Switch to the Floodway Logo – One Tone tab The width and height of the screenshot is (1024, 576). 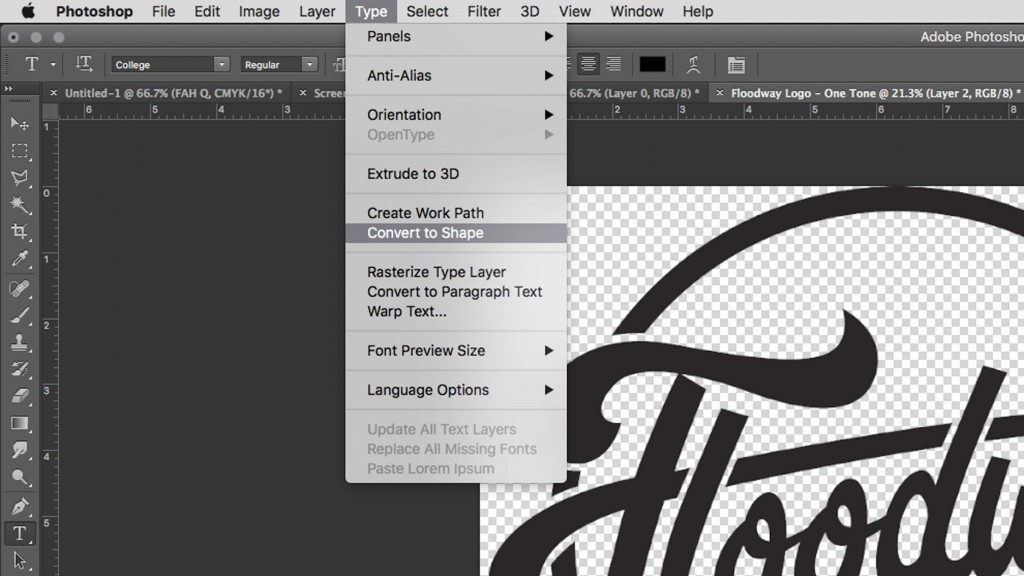click(875, 93)
